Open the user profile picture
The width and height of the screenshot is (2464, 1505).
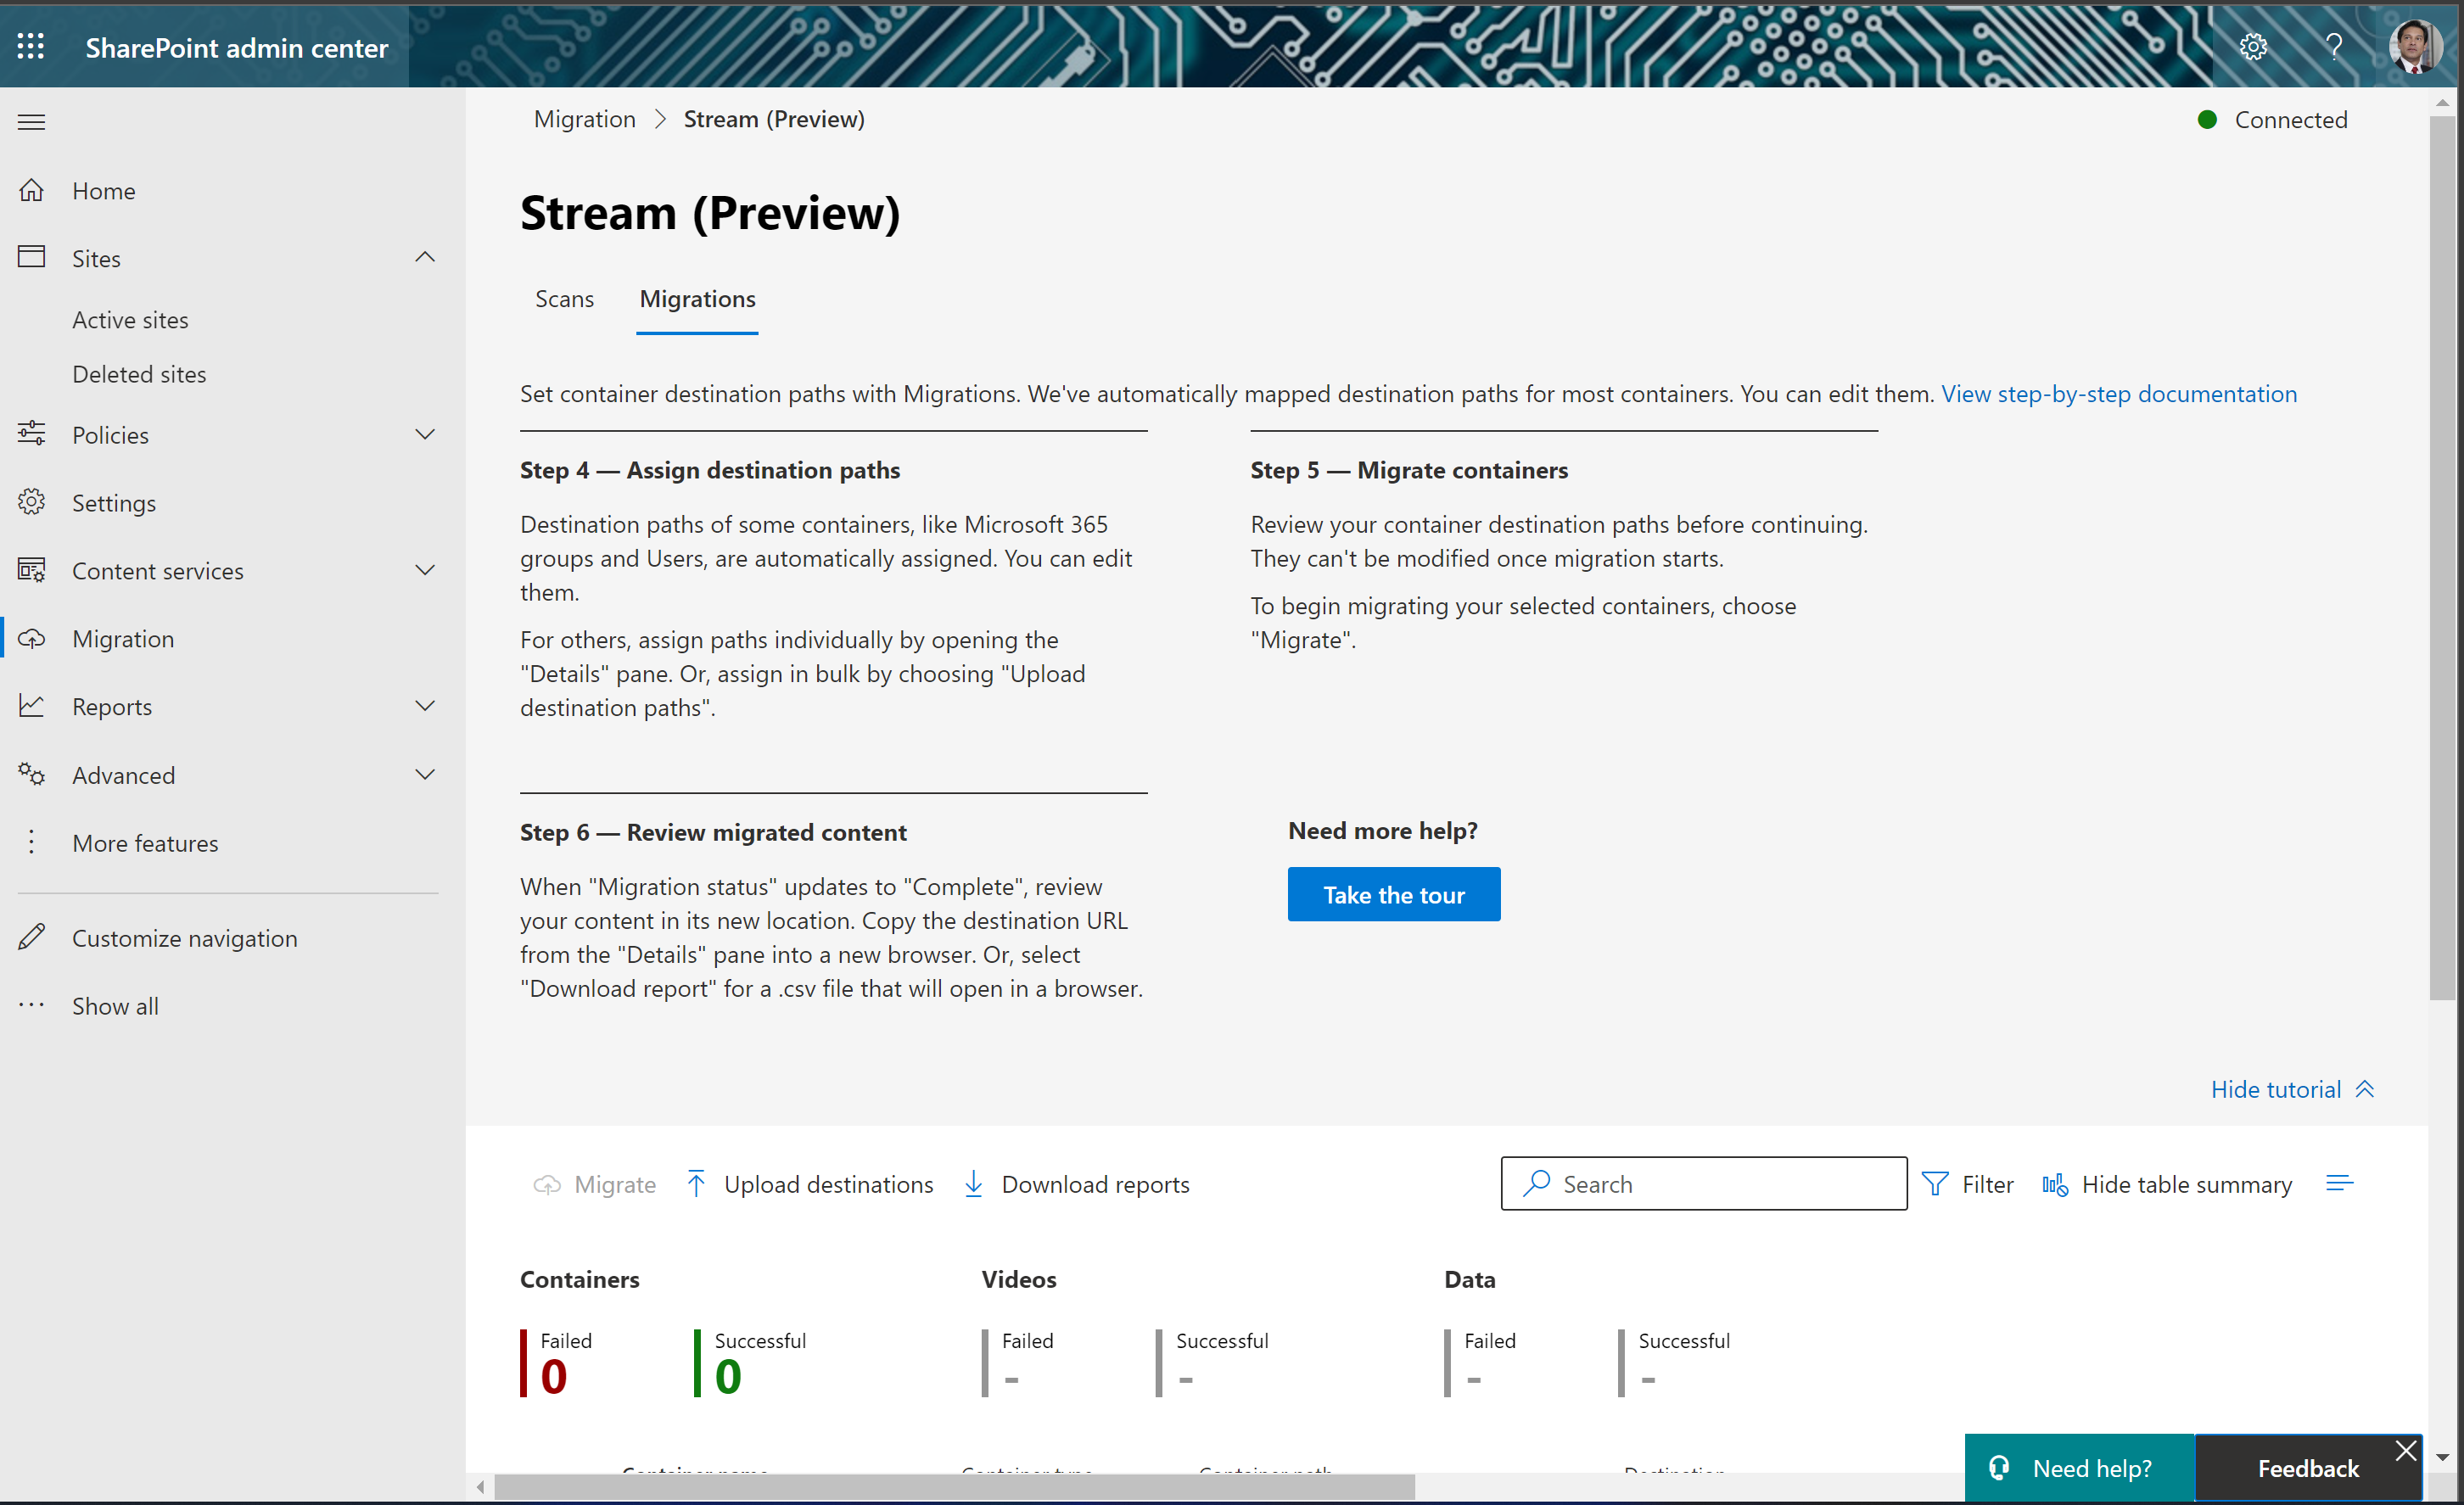pos(2414,46)
